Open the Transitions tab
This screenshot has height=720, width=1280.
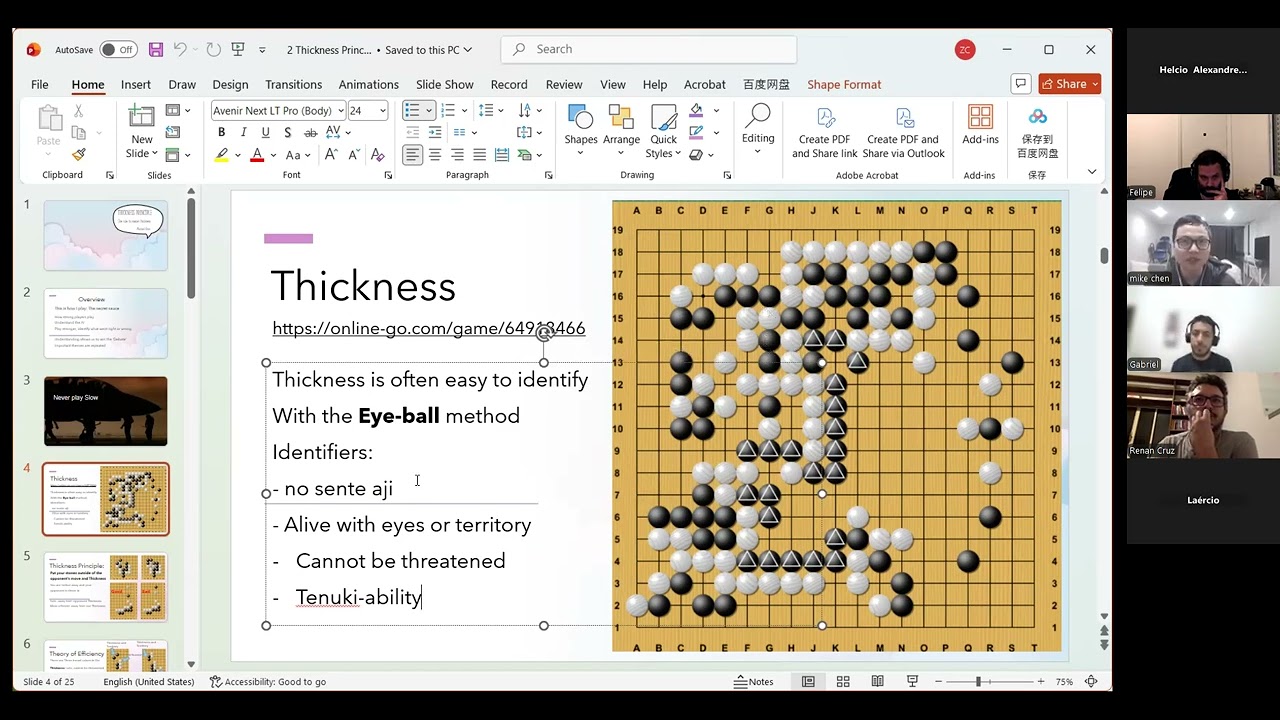pyautogui.click(x=293, y=85)
